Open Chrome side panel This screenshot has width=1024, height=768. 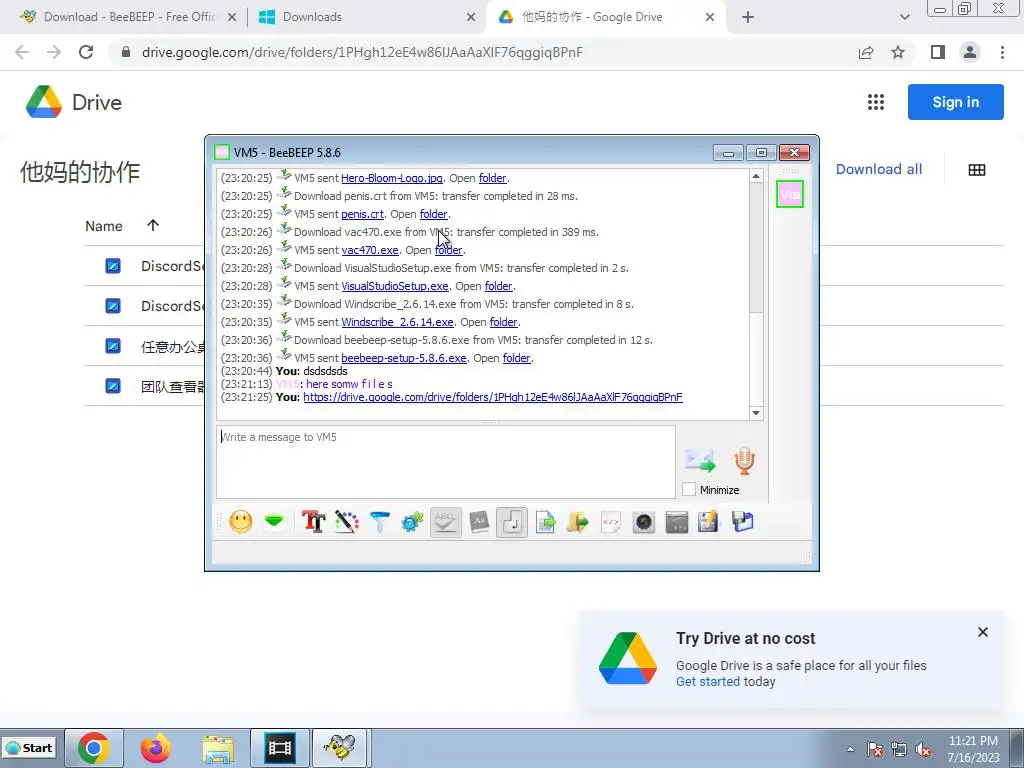point(938,52)
